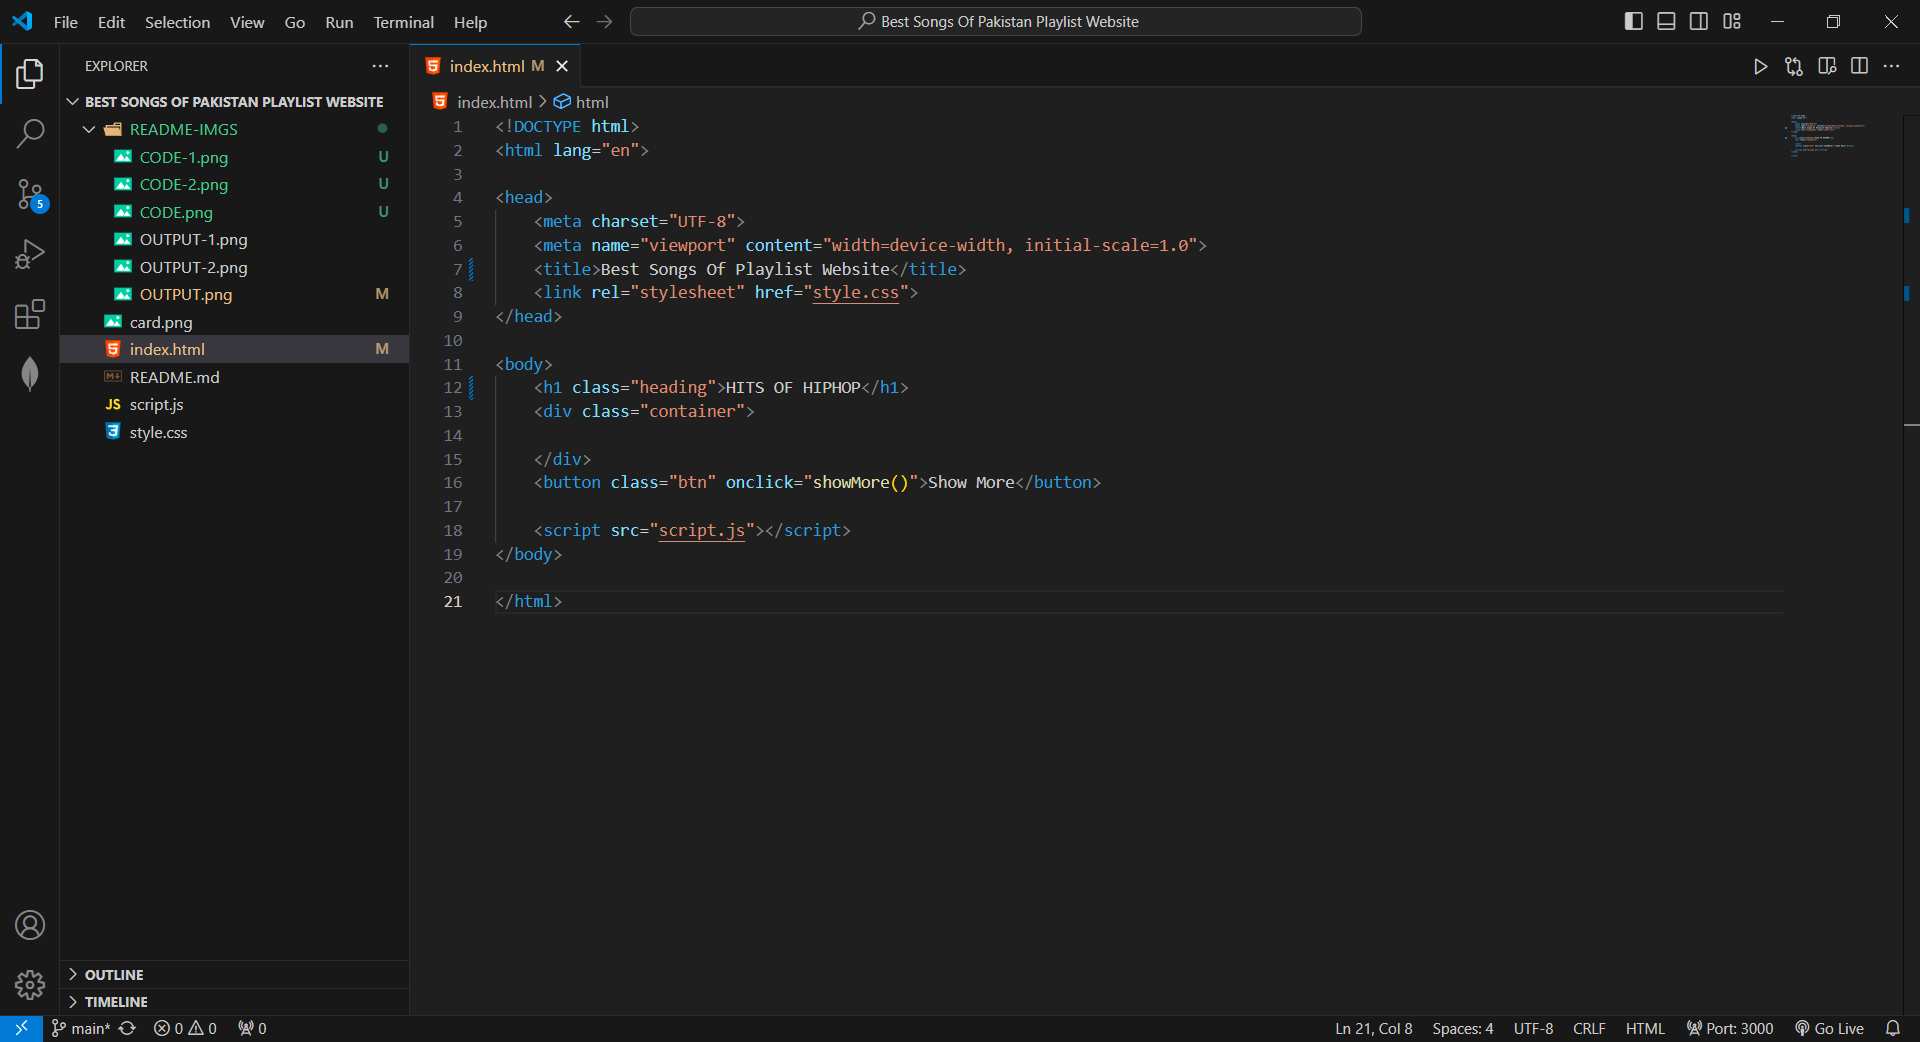1920x1042 pixels.
Task: Open the Manage gear icon
Action: pyautogui.click(x=30, y=985)
